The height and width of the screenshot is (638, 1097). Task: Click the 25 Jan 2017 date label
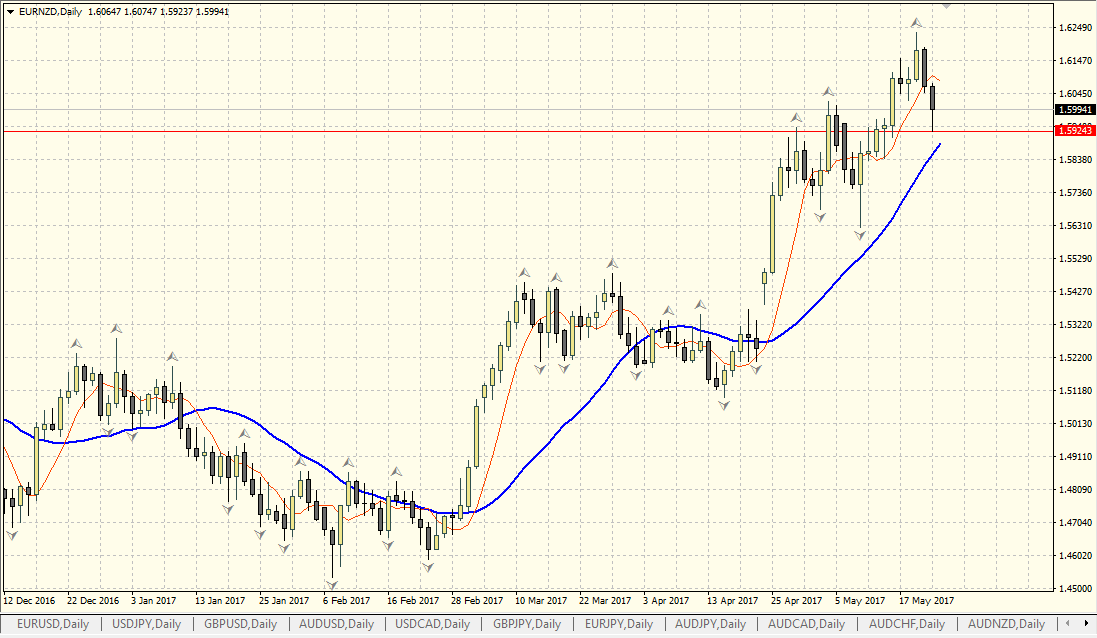284,600
